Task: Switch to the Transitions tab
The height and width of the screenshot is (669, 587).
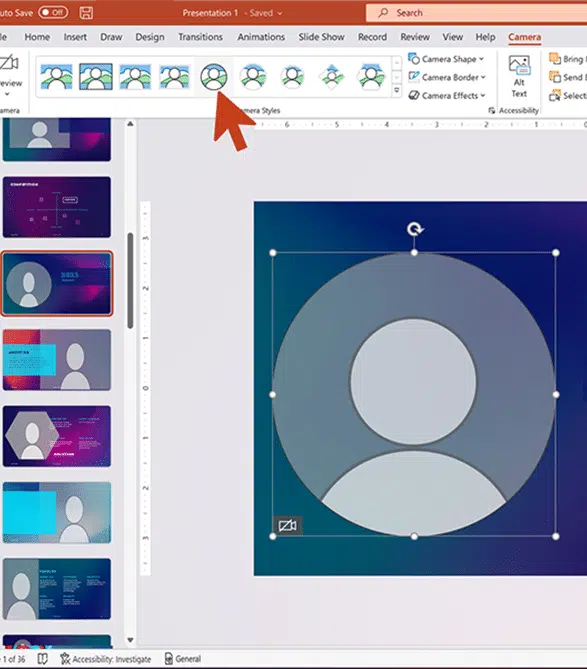Action: click(x=200, y=37)
